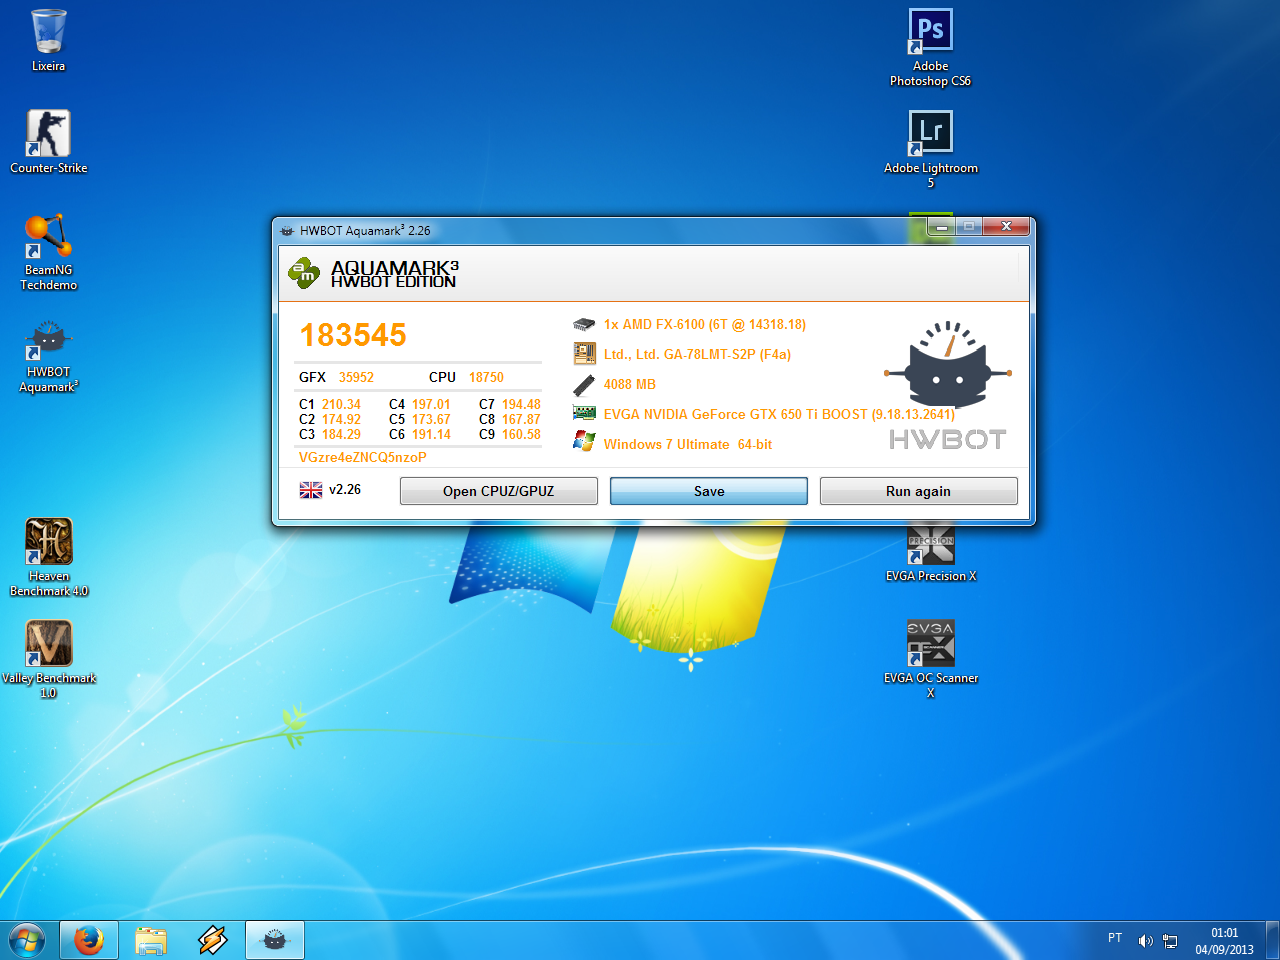The width and height of the screenshot is (1280, 960).
Task: Open the BeamNG Techdemo shortcut
Action: pyautogui.click(x=48, y=251)
